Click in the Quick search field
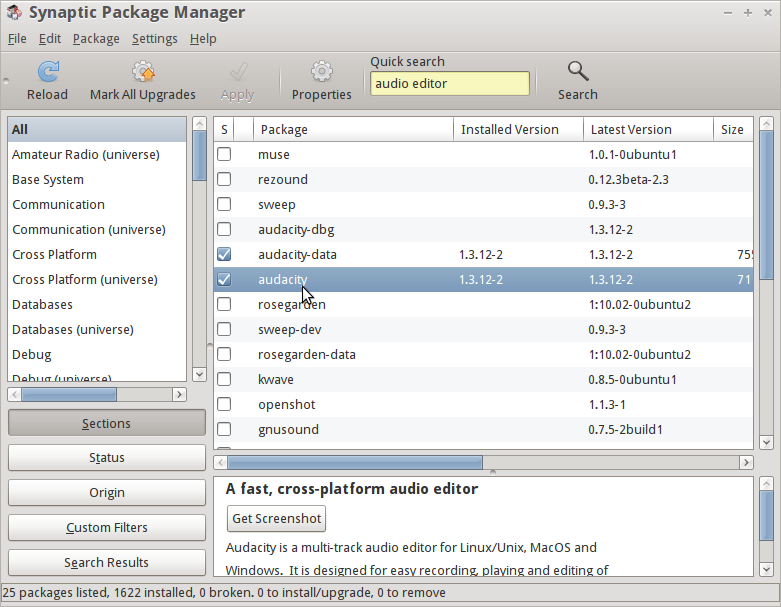The image size is (781, 607). click(x=449, y=83)
